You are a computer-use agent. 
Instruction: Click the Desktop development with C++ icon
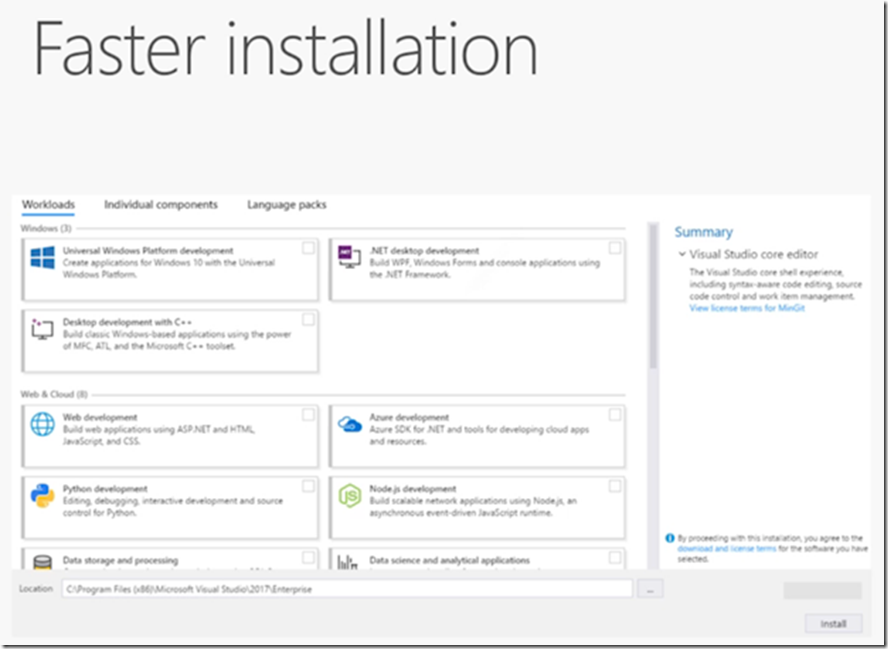coord(42,328)
